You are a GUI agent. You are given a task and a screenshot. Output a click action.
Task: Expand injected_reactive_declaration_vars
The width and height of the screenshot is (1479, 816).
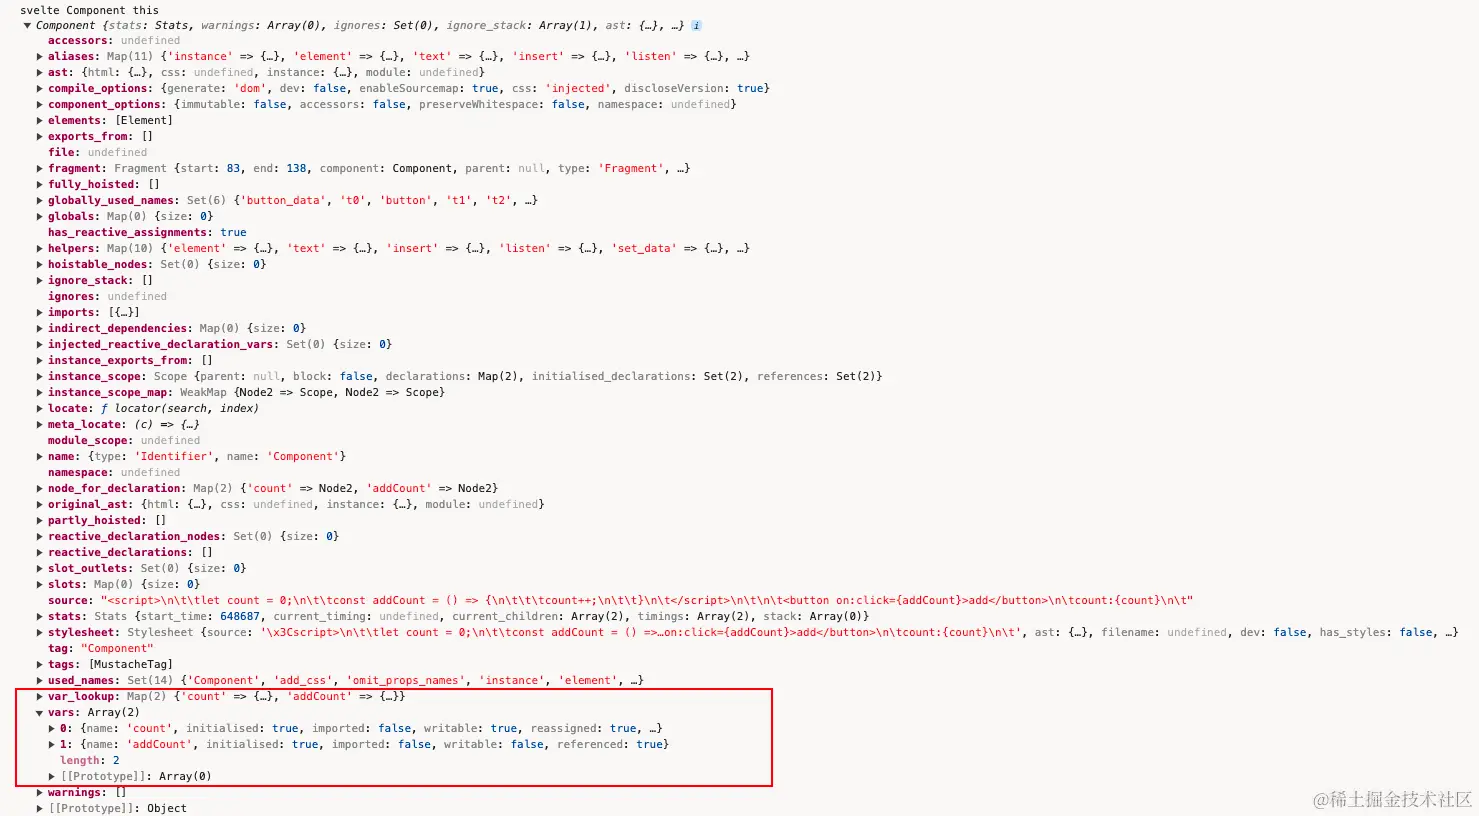[39, 345]
